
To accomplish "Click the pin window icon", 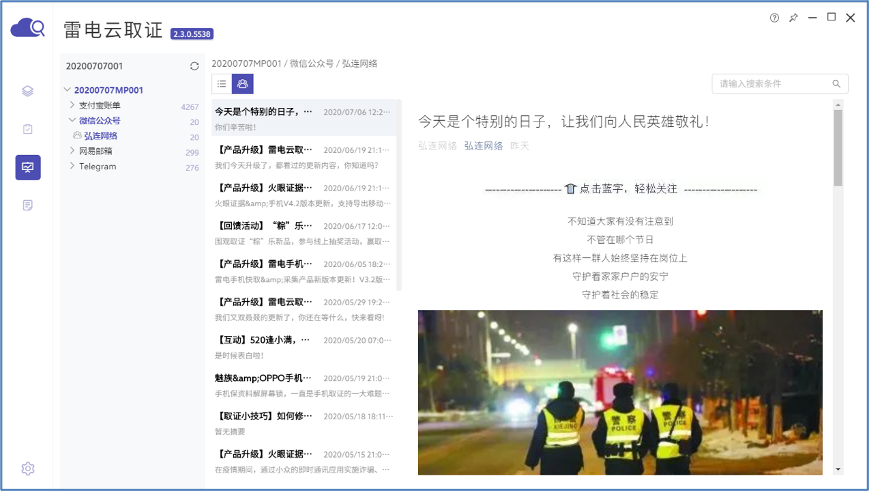I will pyautogui.click(x=793, y=18).
